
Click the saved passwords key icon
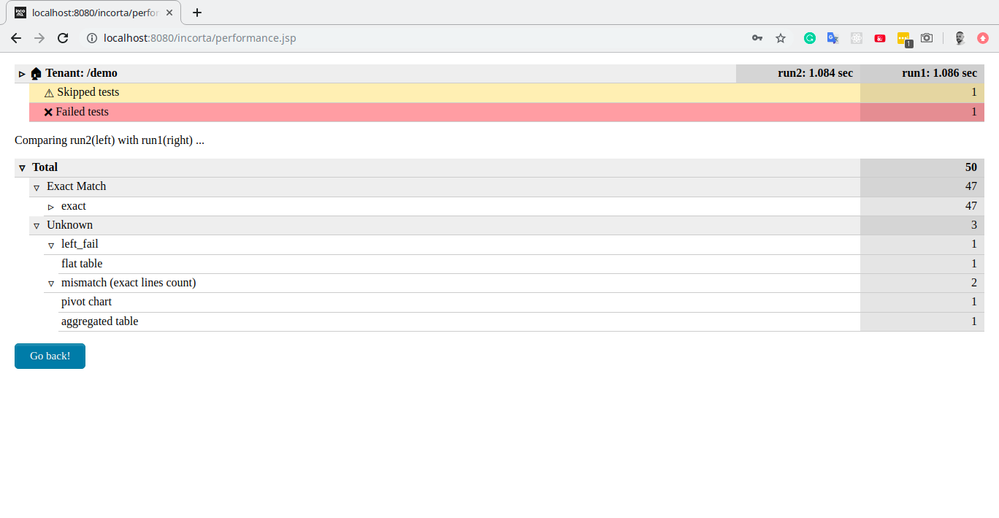757,38
